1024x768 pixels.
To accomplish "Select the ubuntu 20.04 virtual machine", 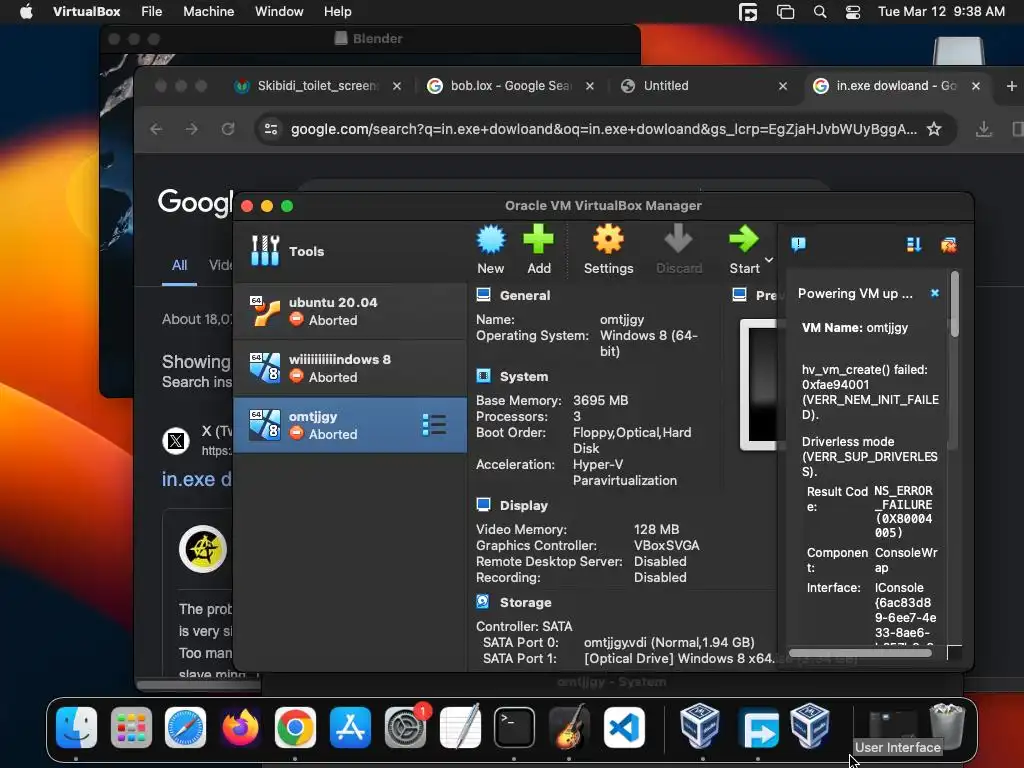I will [x=350, y=312].
